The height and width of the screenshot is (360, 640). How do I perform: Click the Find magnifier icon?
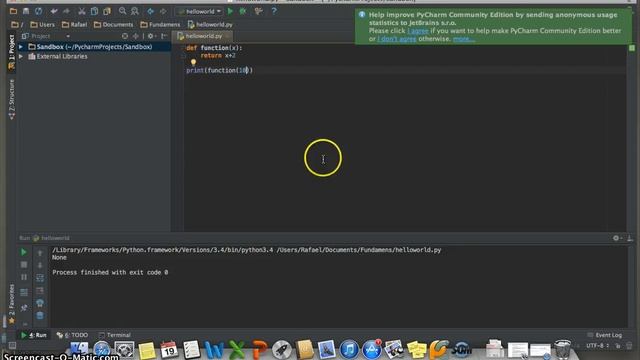[x=122, y=11]
